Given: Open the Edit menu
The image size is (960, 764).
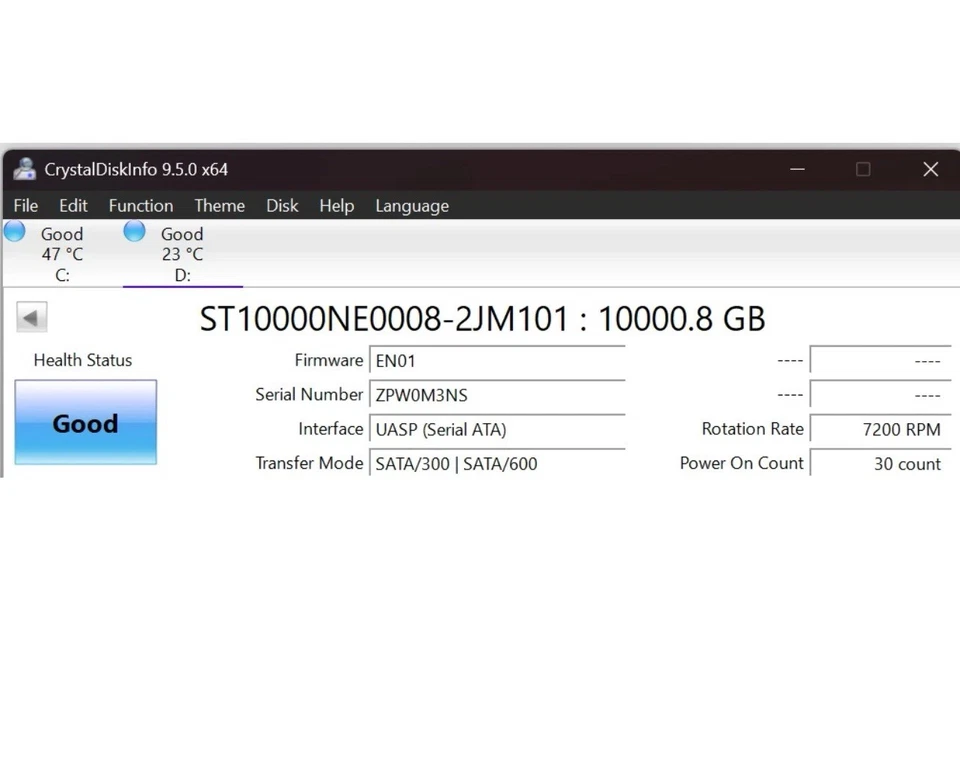Looking at the screenshot, I should (x=73, y=206).
